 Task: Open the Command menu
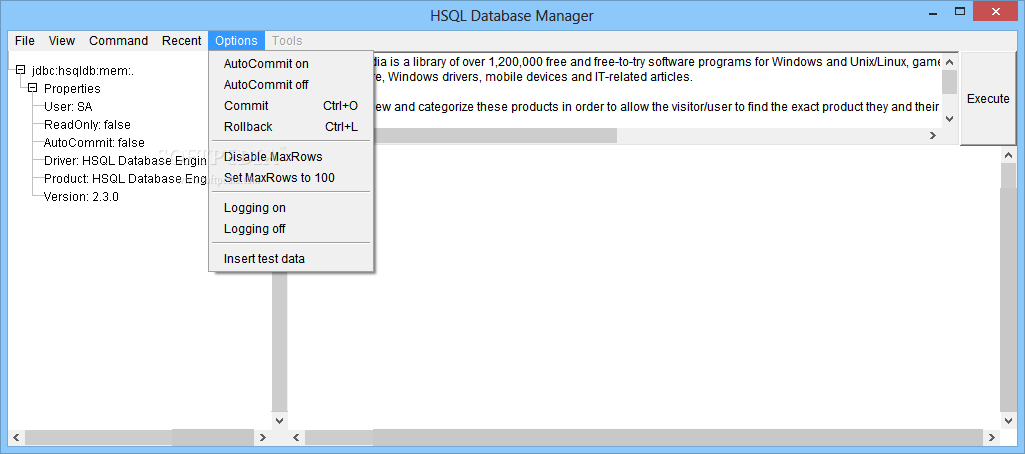click(x=118, y=41)
